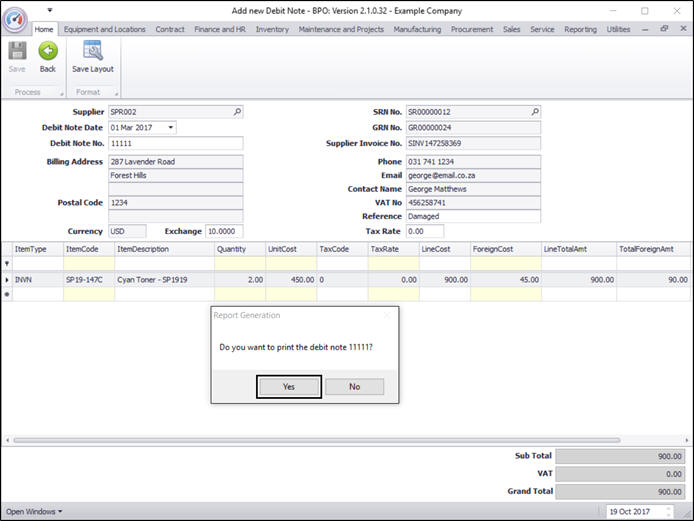Click the TotalForeignAmt column header
Screen dimensions: 694x521
click(x=653, y=249)
